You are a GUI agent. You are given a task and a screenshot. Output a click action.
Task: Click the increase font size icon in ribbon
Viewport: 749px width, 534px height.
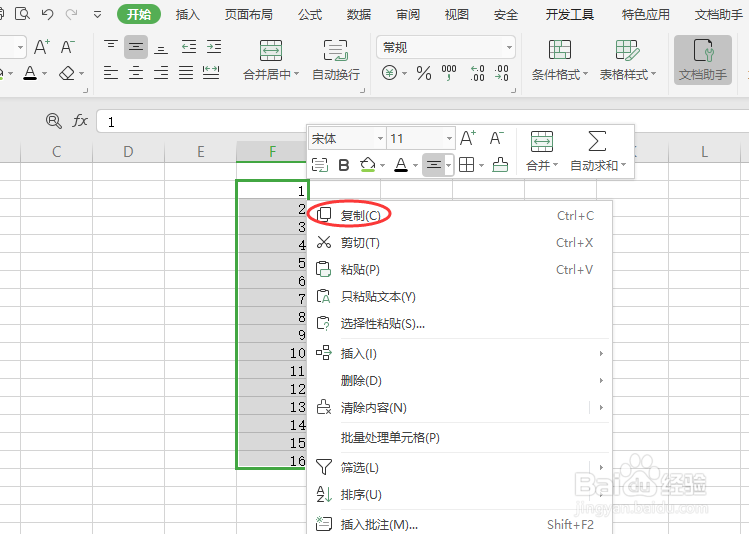click(x=42, y=47)
